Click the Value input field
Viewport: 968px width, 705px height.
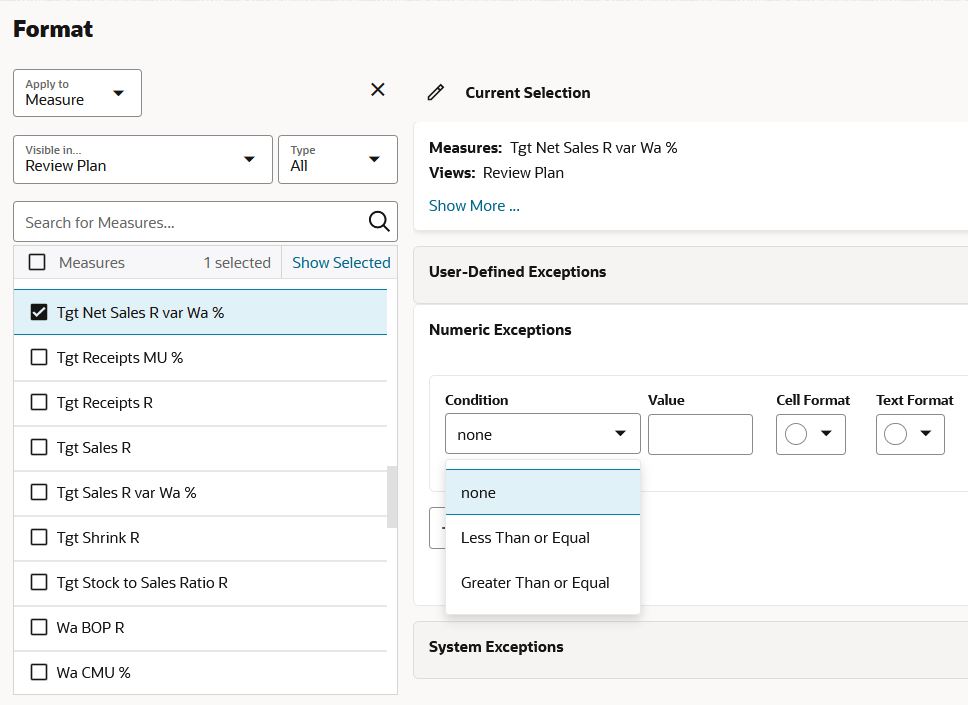click(x=700, y=434)
